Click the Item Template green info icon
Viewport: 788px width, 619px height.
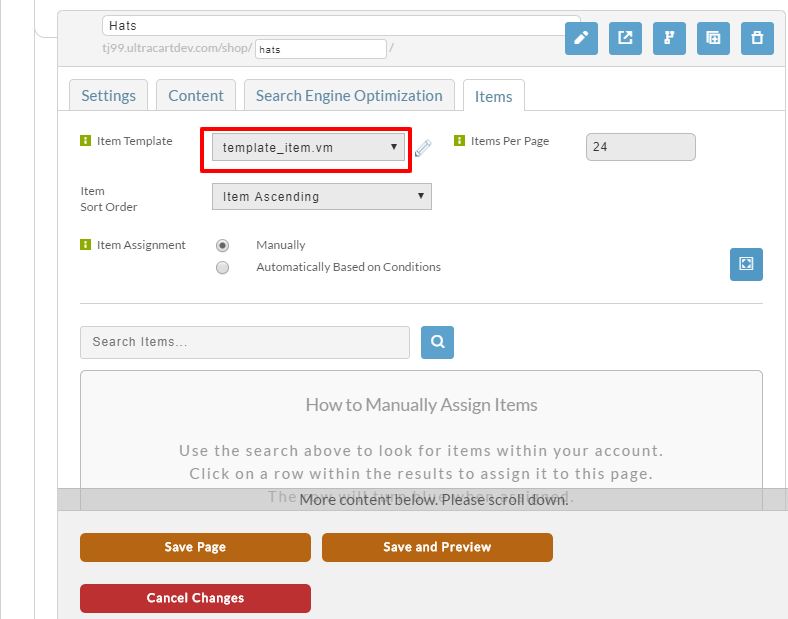pyautogui.click(x=85, y=141)
